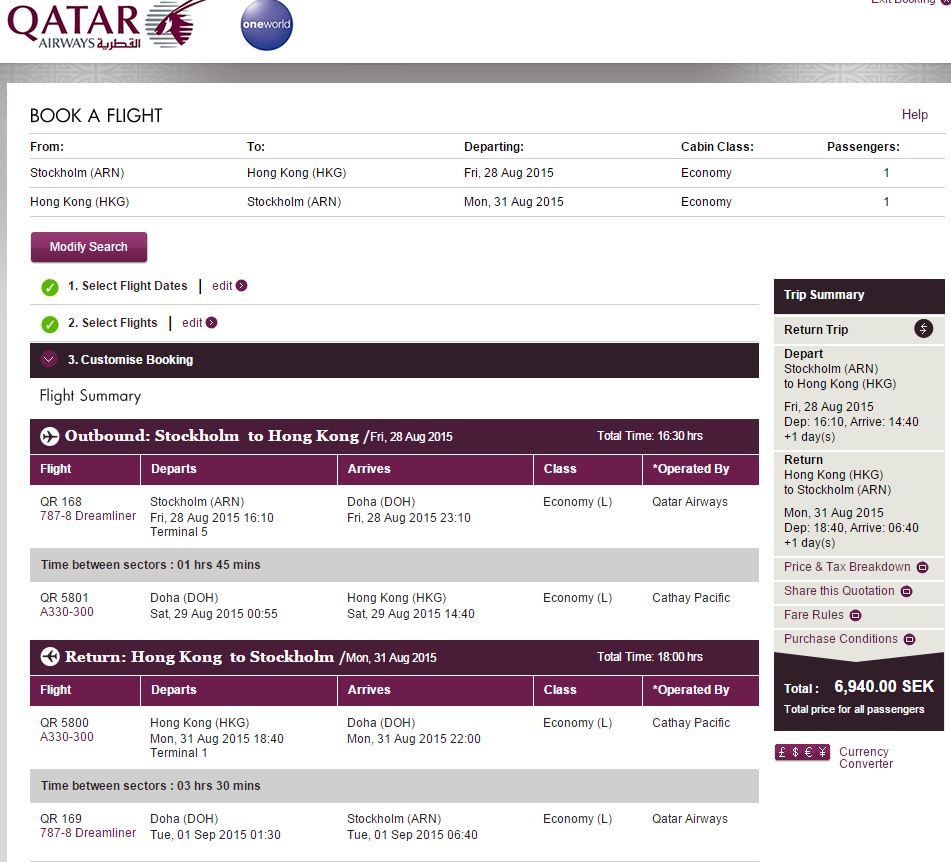Click the currency converter symbols icon
The width and height of the screenshot is (951, 862).
point(802,753)
